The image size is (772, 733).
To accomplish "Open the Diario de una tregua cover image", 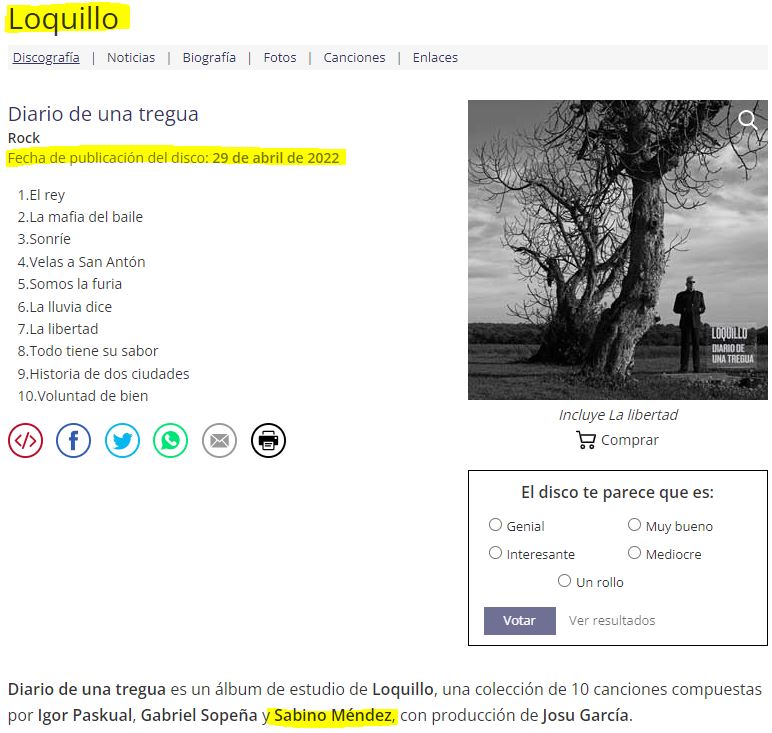I will click(x=617, y=250).
